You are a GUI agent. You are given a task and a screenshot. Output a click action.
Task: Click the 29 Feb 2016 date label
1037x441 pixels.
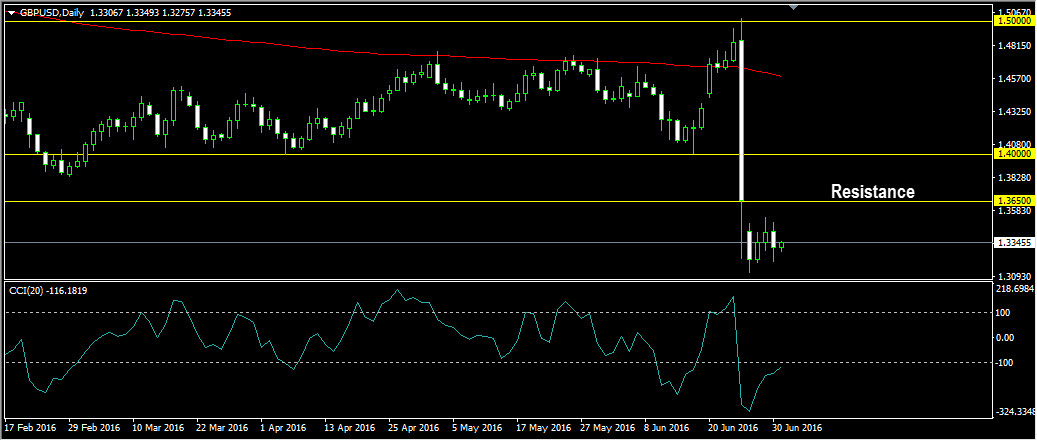(x=94, y=428)
